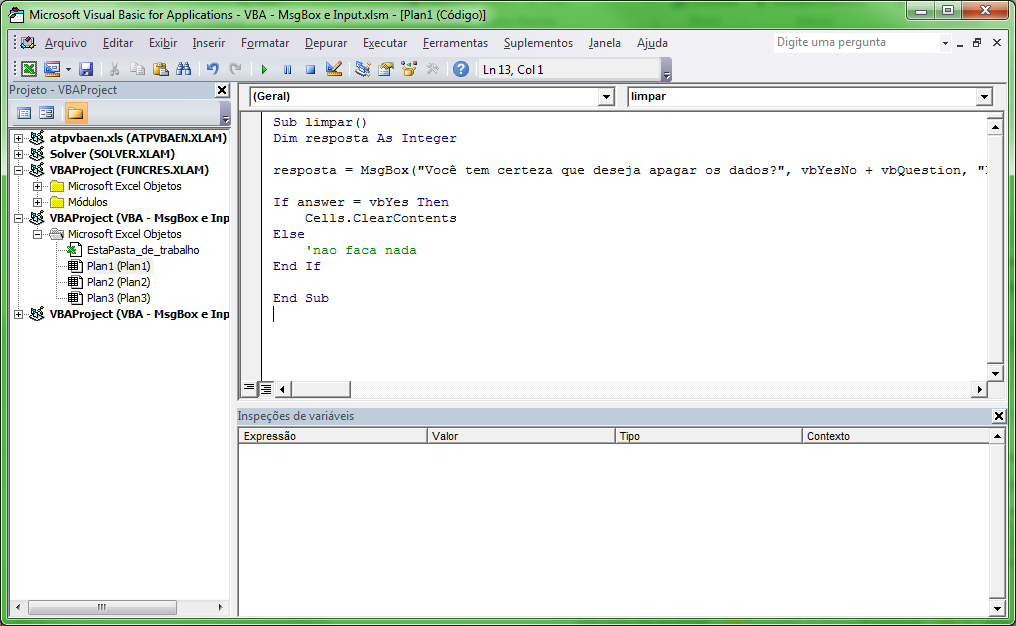
Task: Click the View Microsoft Excel icon
Action: pos(29,69)
